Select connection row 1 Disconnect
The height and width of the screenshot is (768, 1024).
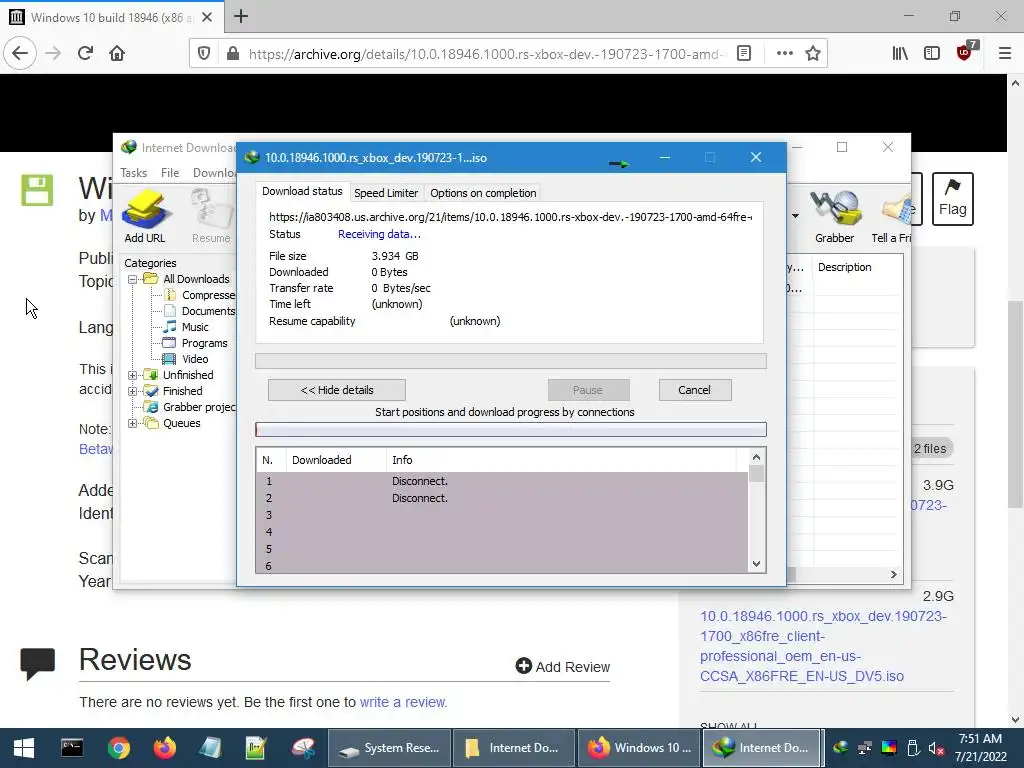click(502, 481)
